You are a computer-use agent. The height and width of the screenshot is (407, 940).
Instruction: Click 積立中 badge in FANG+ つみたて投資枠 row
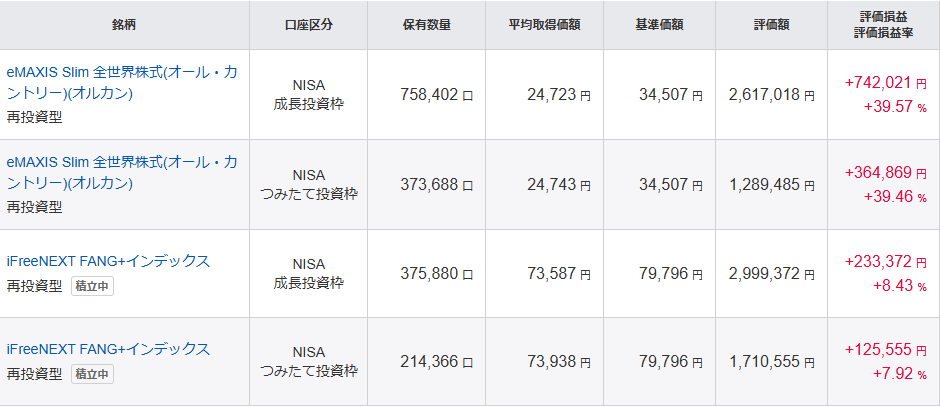(x=92, y=374)
